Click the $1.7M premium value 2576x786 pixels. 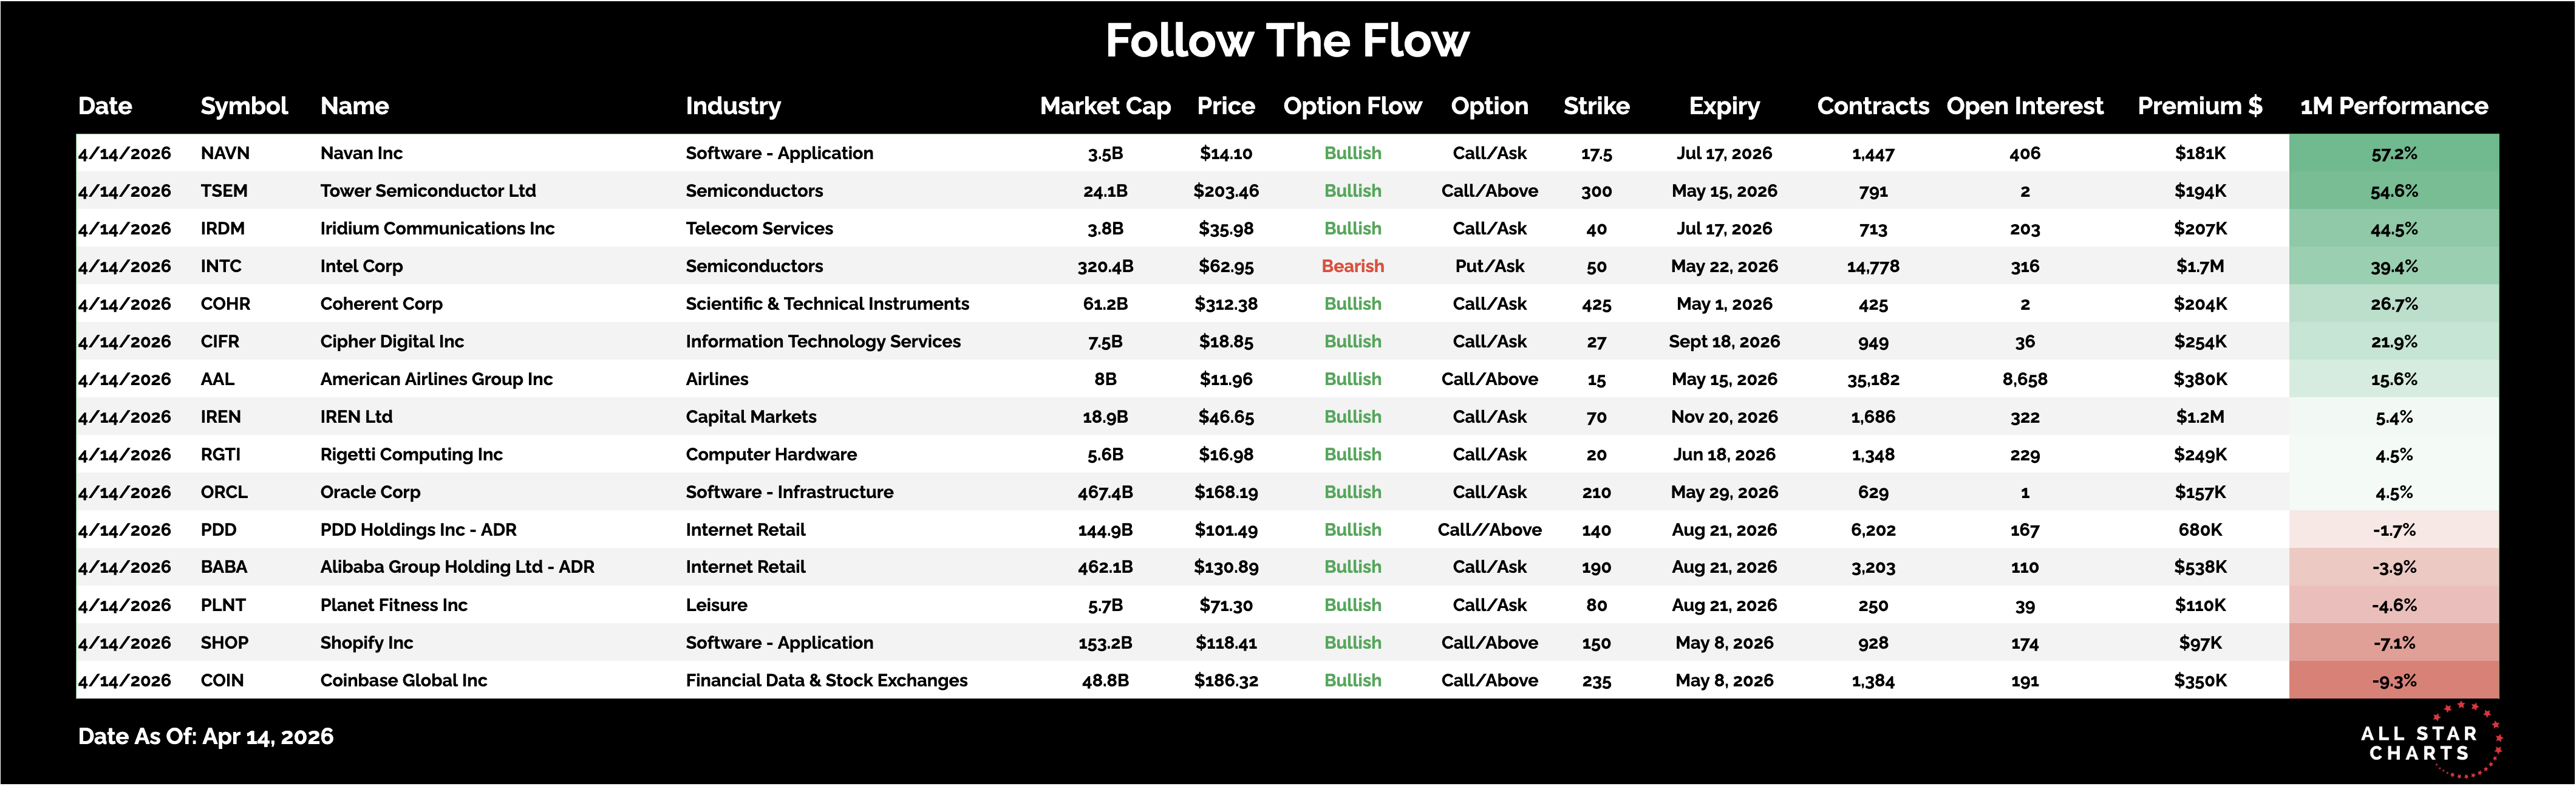coord(2199,266)
